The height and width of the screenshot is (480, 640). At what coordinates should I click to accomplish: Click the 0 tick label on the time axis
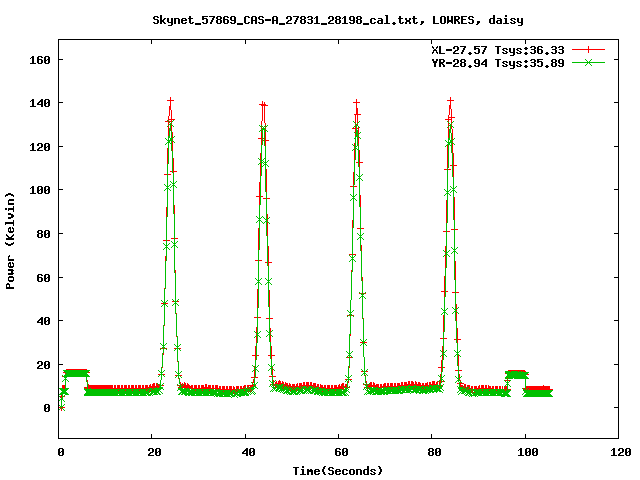(61, 452)
